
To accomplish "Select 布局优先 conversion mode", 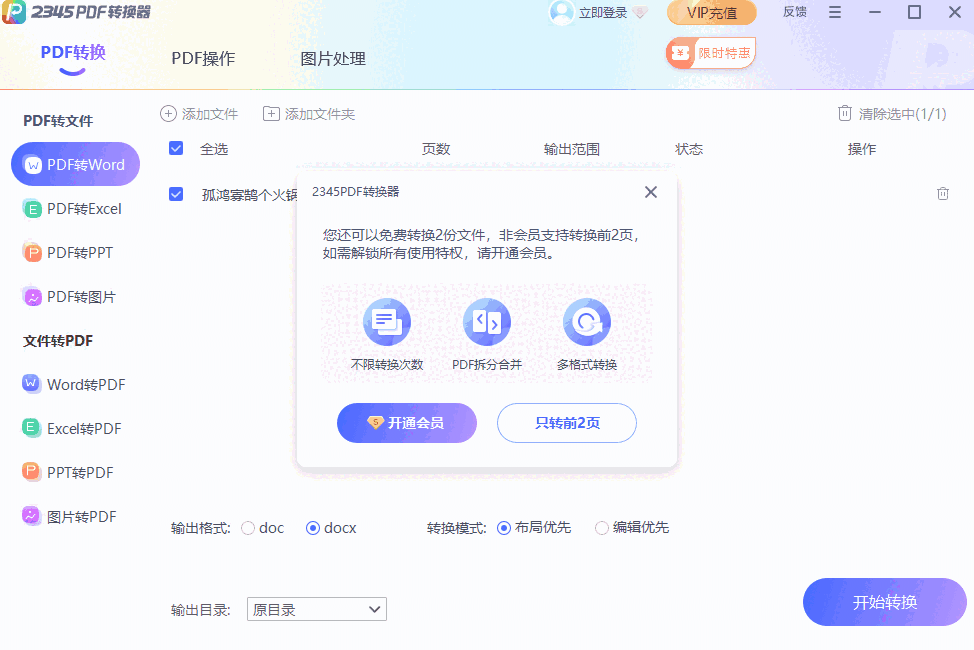I will (x=504, y=528).
